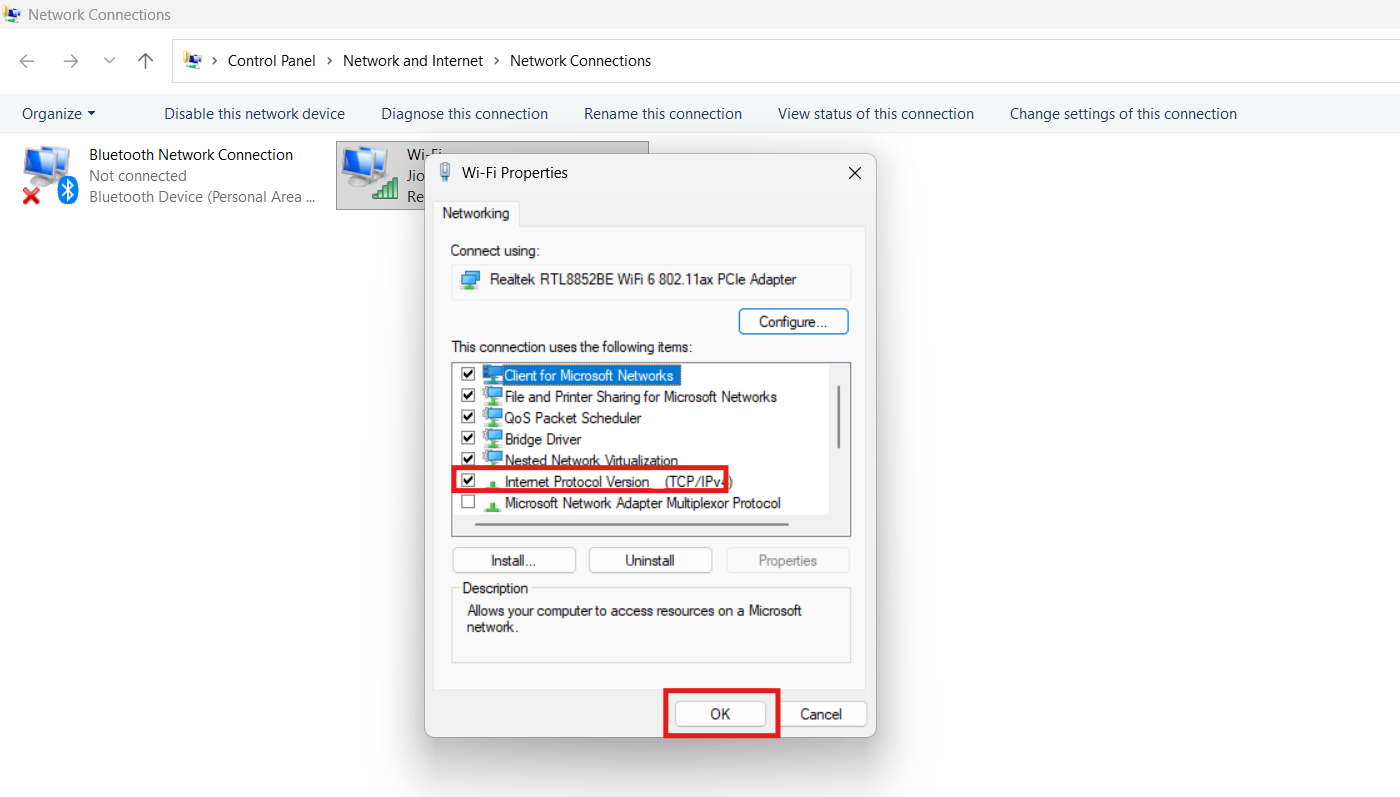Click Diagnose this connection
1400x797 pixels.
465,114
